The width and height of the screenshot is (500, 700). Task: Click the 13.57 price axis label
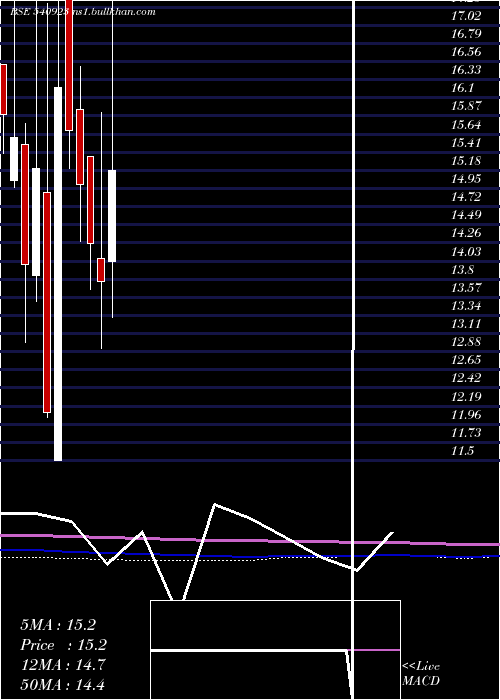tap(466, 288)
